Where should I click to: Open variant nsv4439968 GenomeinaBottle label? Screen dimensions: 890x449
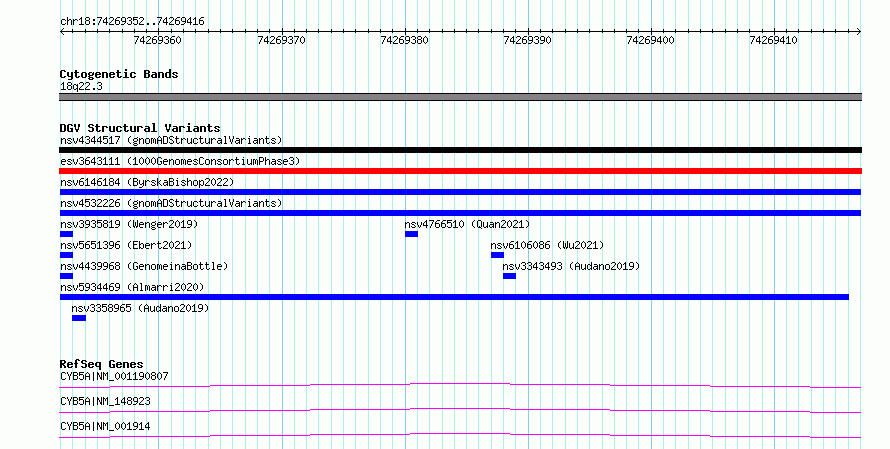[x=144, y=266]
